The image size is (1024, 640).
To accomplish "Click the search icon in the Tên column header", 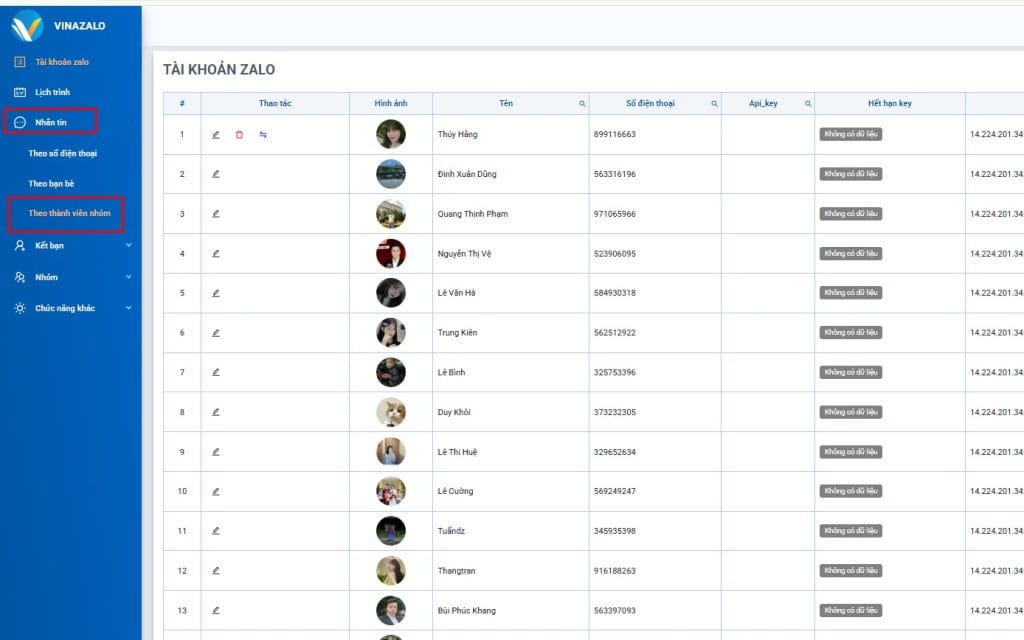I will coord(582,104).
